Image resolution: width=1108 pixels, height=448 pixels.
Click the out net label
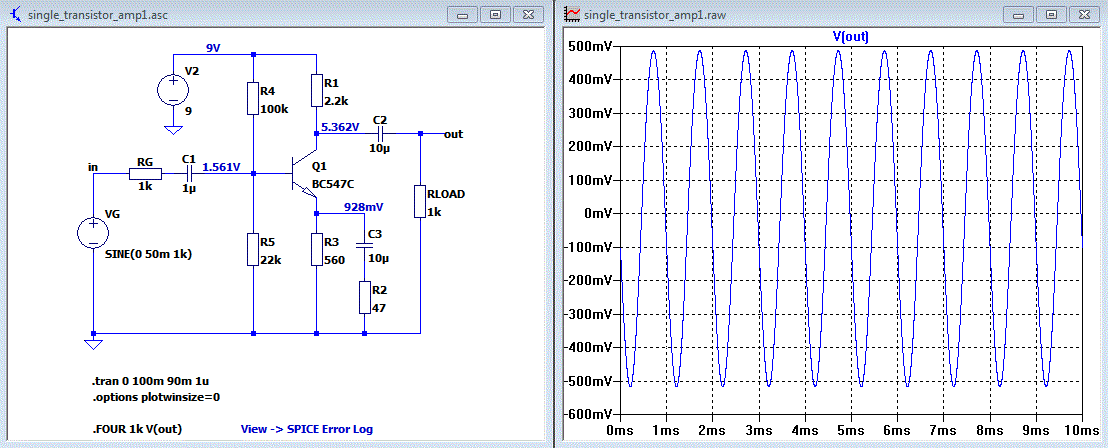click(453, 134)
